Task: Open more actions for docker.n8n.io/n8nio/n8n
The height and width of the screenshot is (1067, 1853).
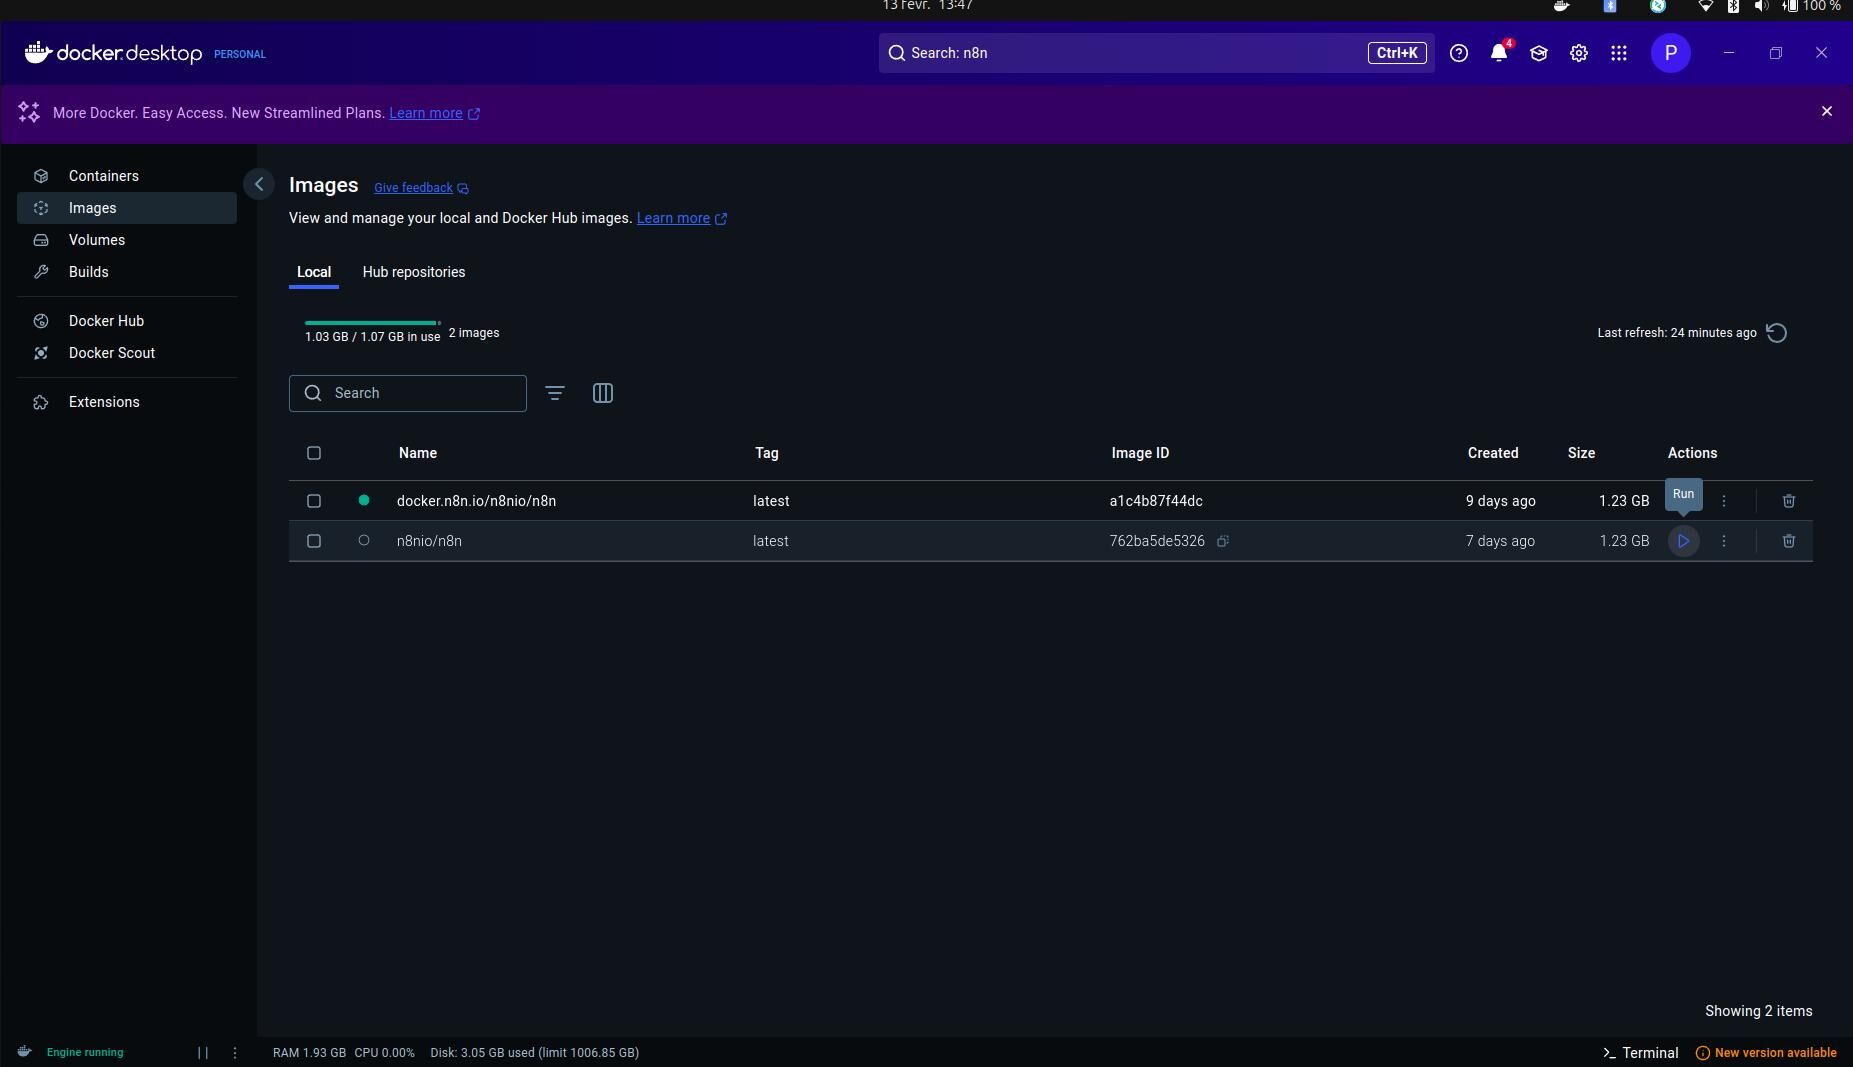Action: point(1724,501)
